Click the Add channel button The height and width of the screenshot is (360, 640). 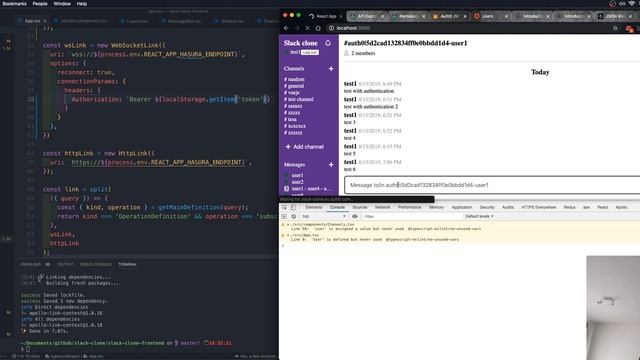(304, 147)
